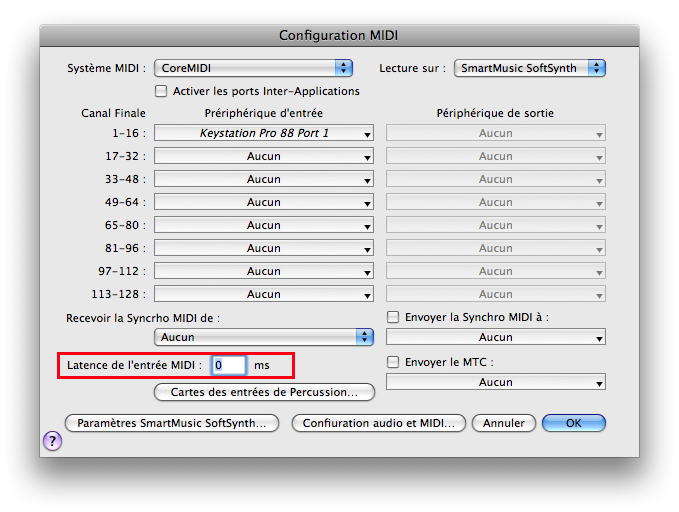Viewport: 679px width, 512px height.
Task: Click the MIDI input latency field
Action: (x=228, y=365)
